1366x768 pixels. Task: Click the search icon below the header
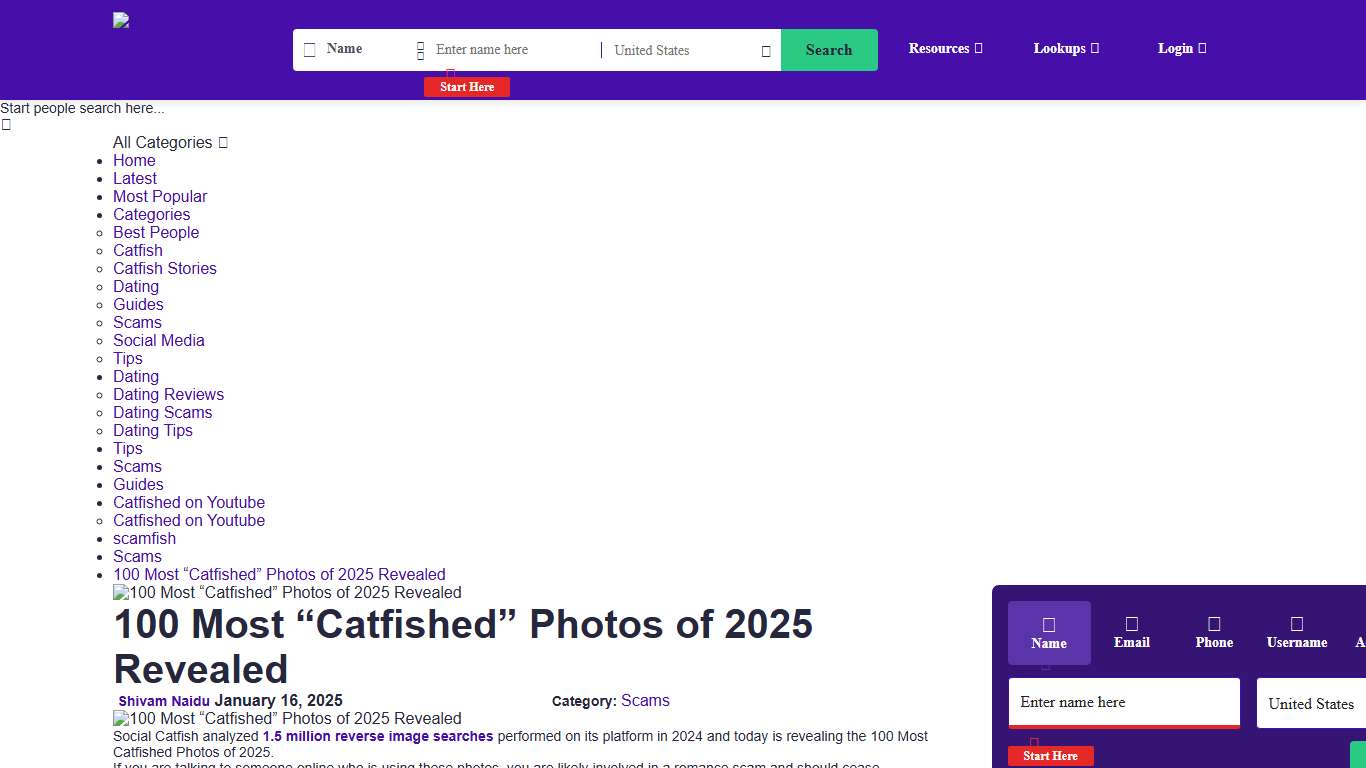point(6,124)
